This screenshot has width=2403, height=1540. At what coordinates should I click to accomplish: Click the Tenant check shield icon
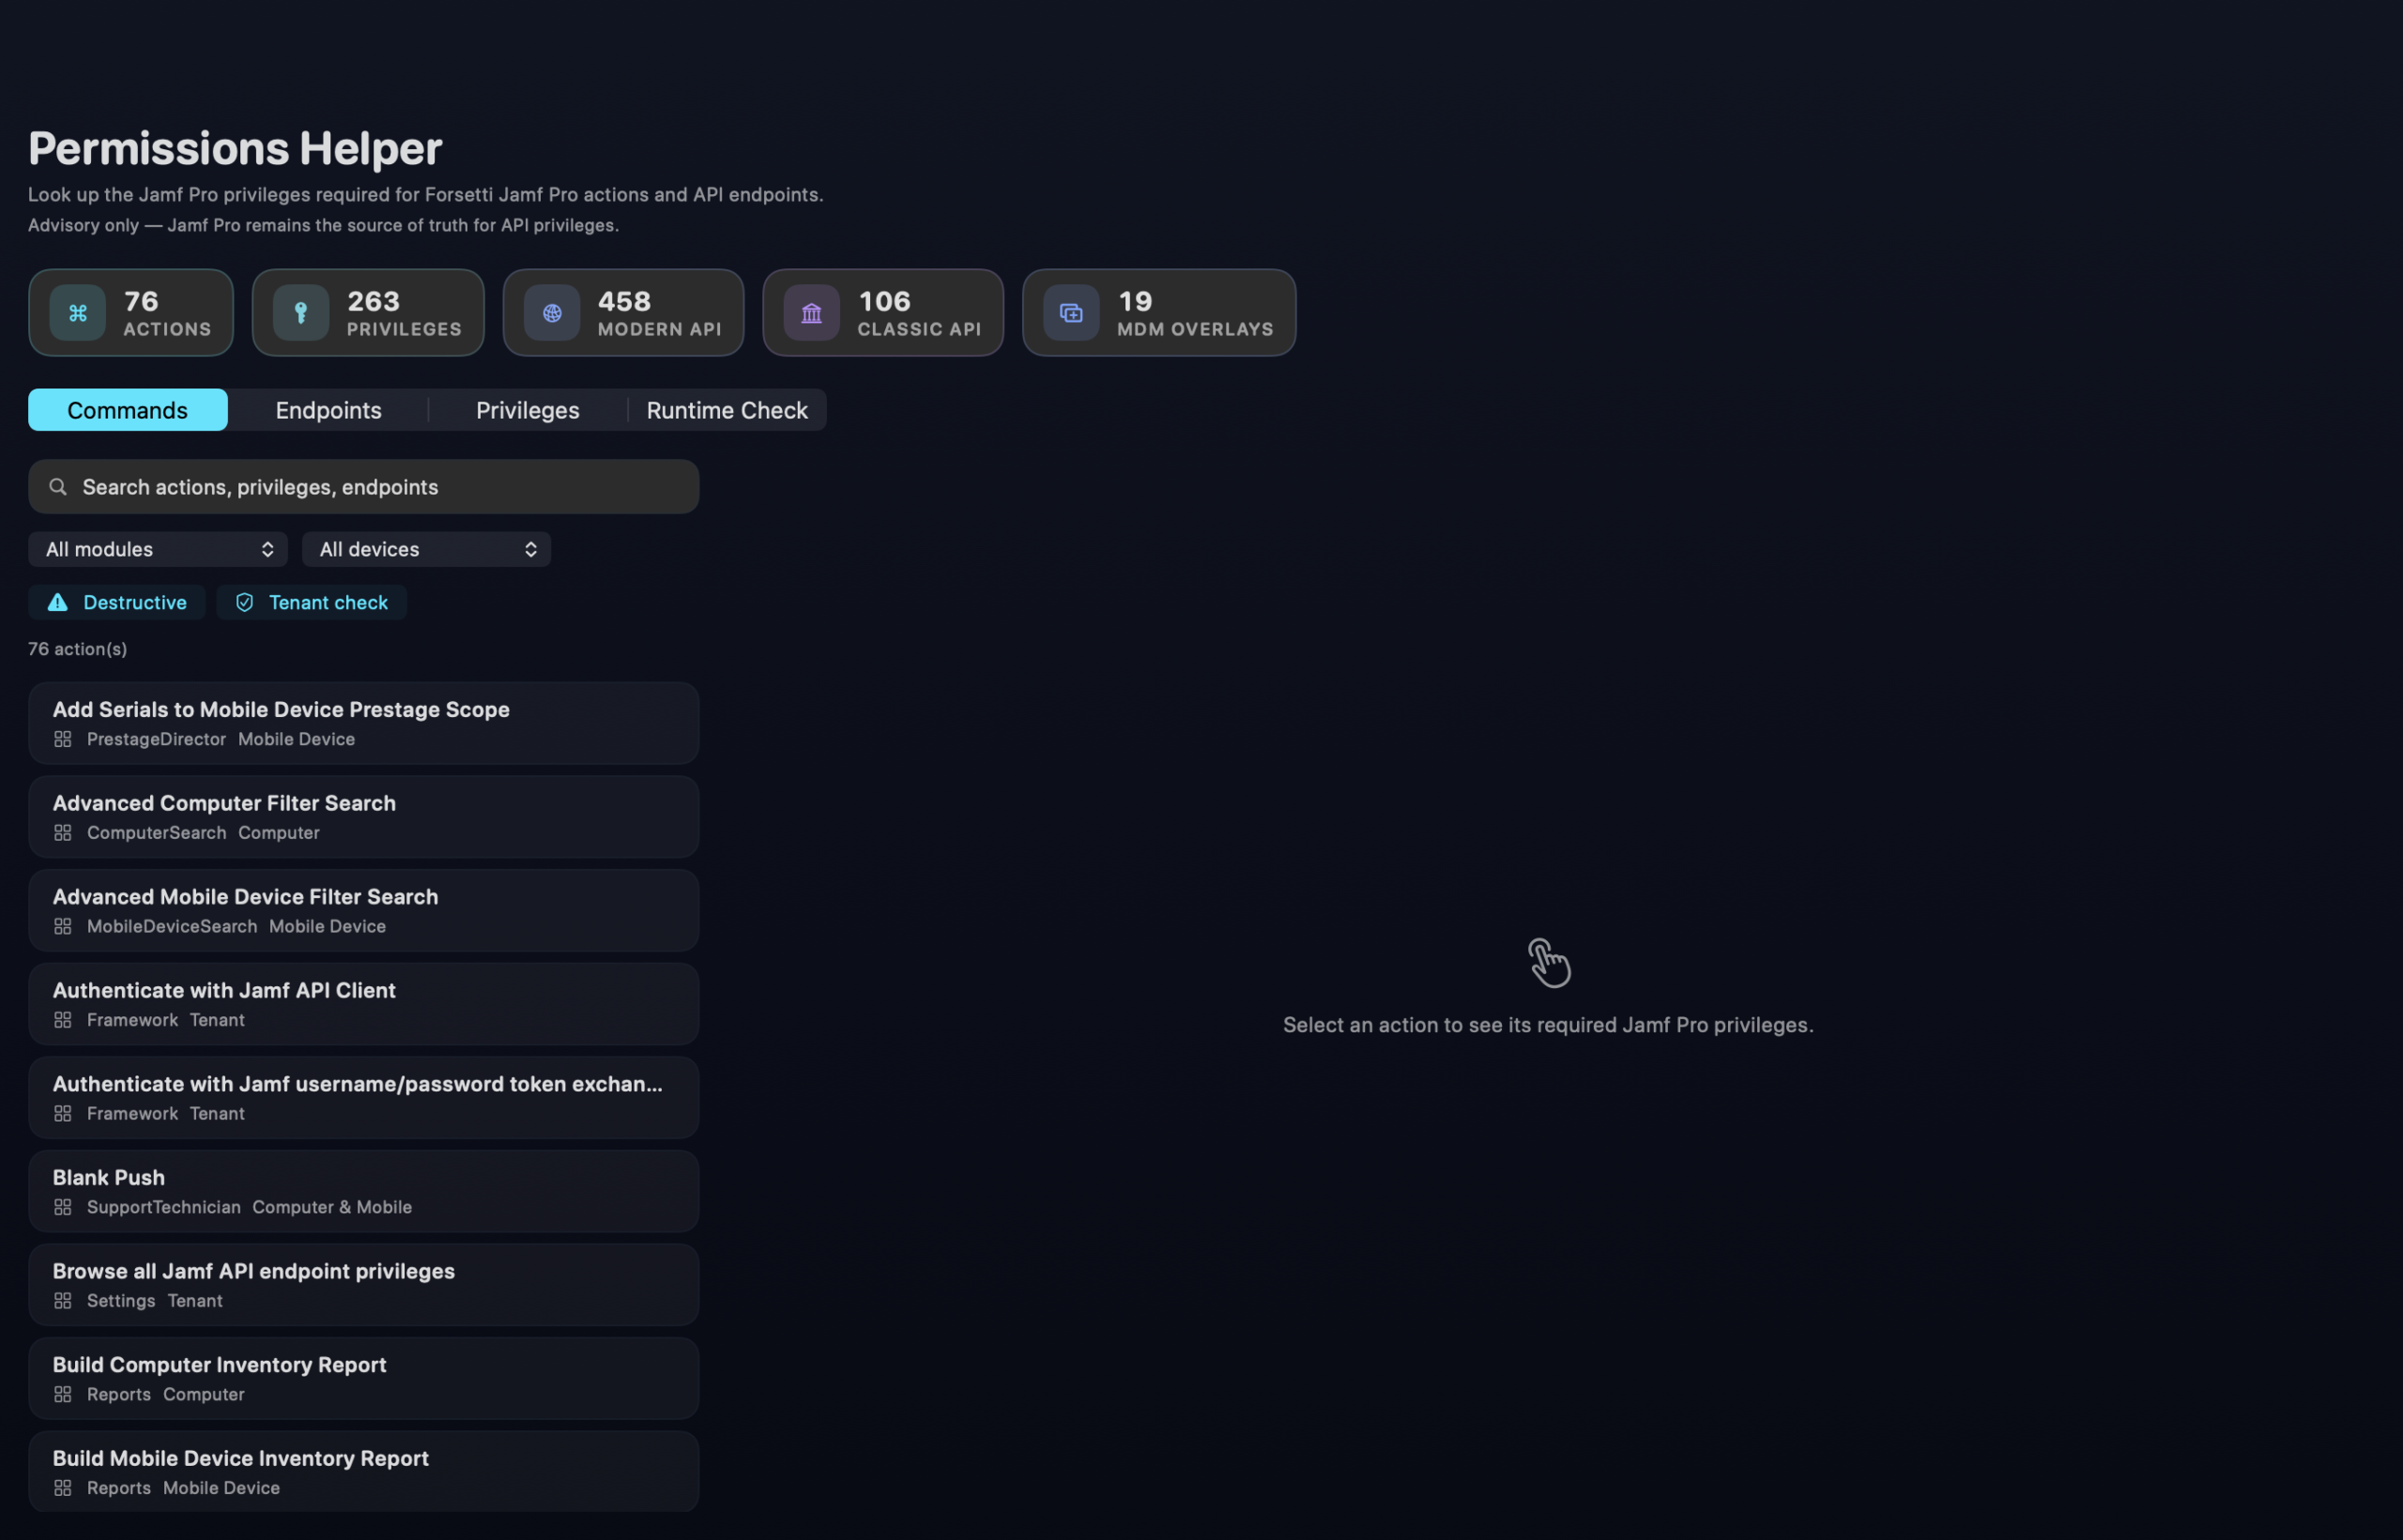point(245,602)
